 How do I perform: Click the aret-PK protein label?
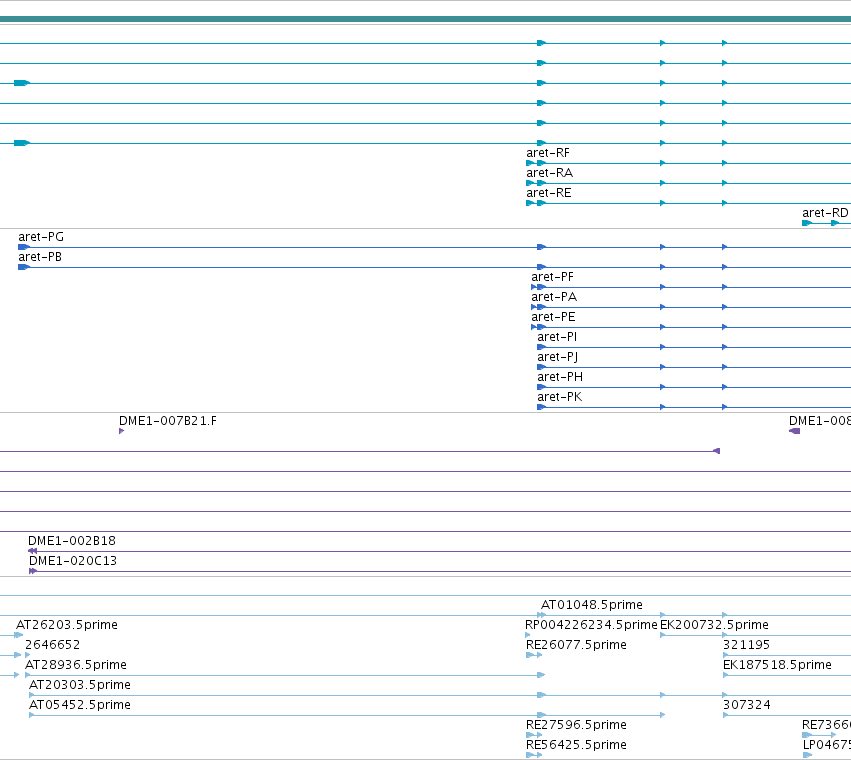pos(560,397)
